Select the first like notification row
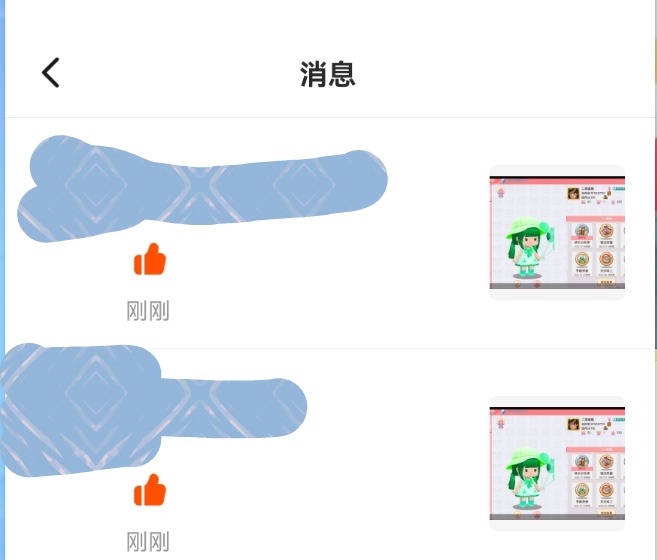The image size is (657, 560). [x=330, y=233]
